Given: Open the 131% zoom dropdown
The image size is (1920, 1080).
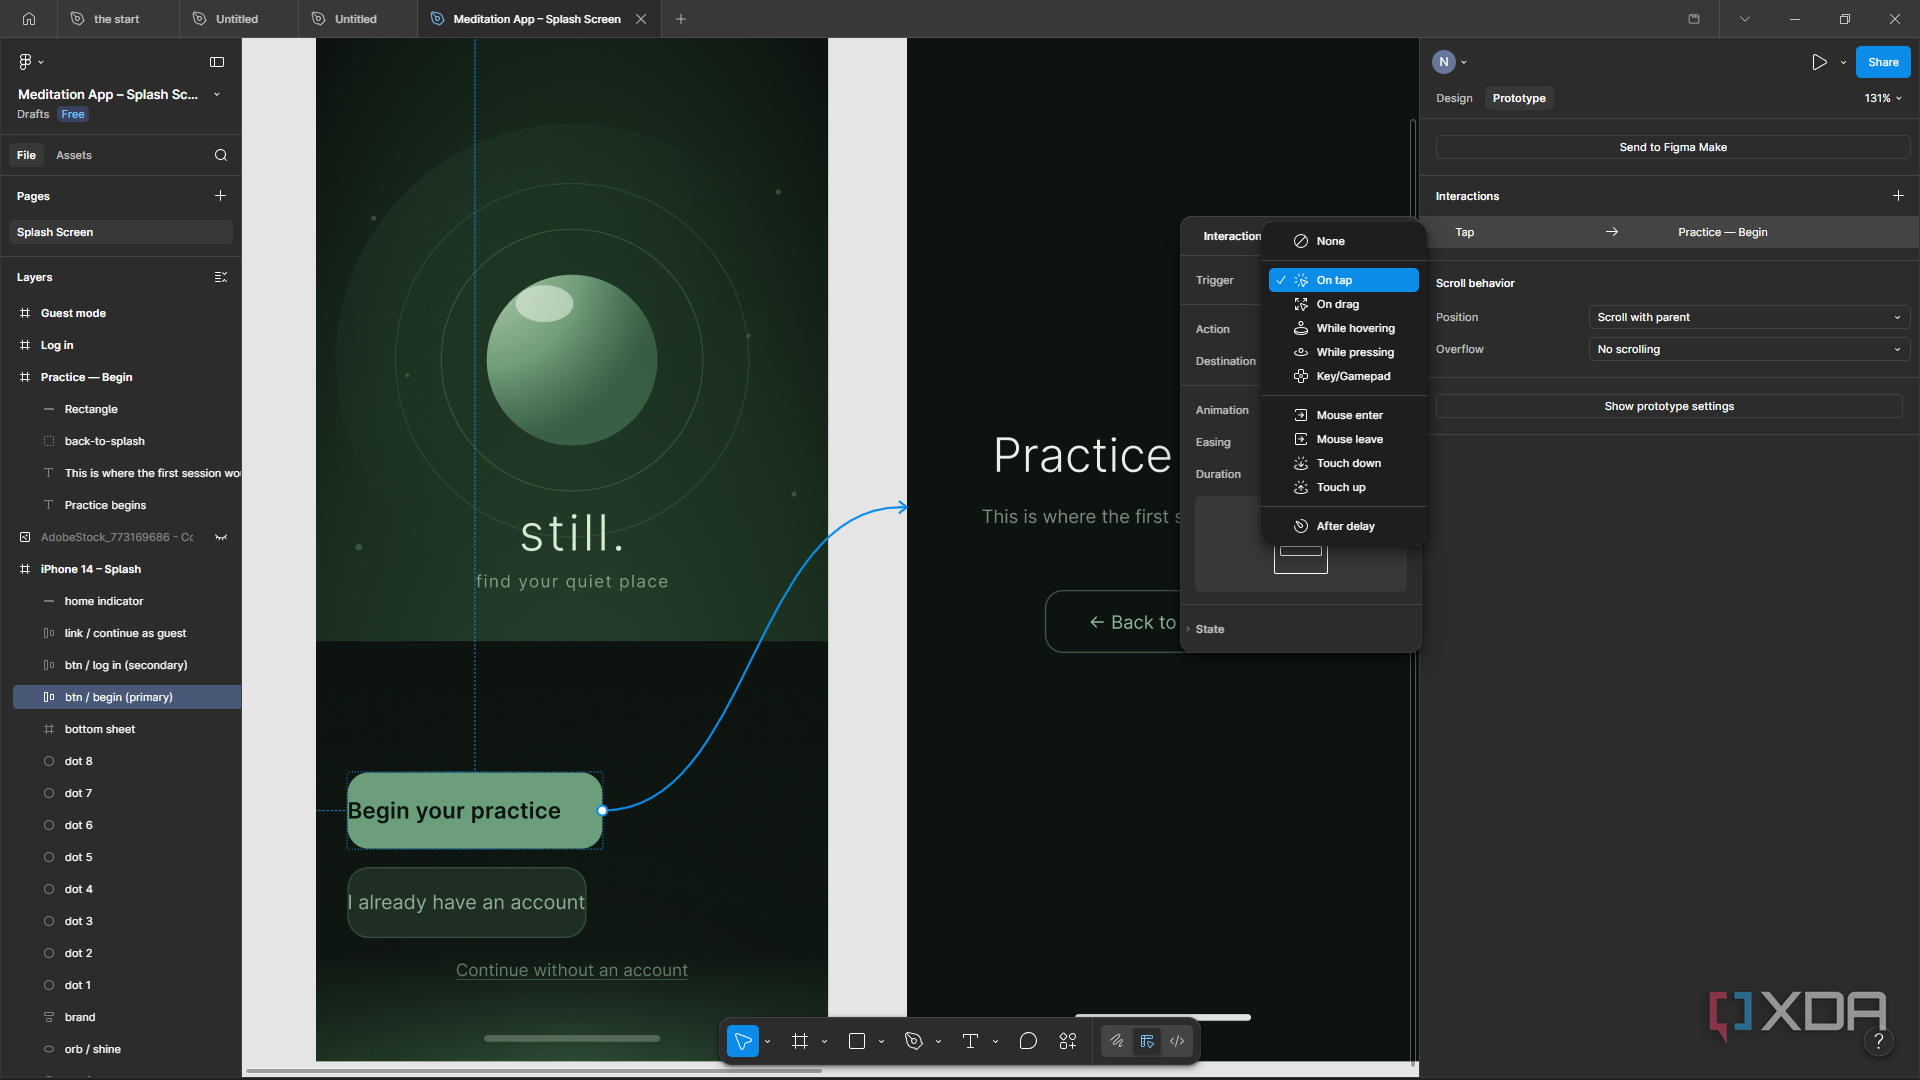Looking at the screenshot, I should pyautogui.click(x=1883, y=98).
